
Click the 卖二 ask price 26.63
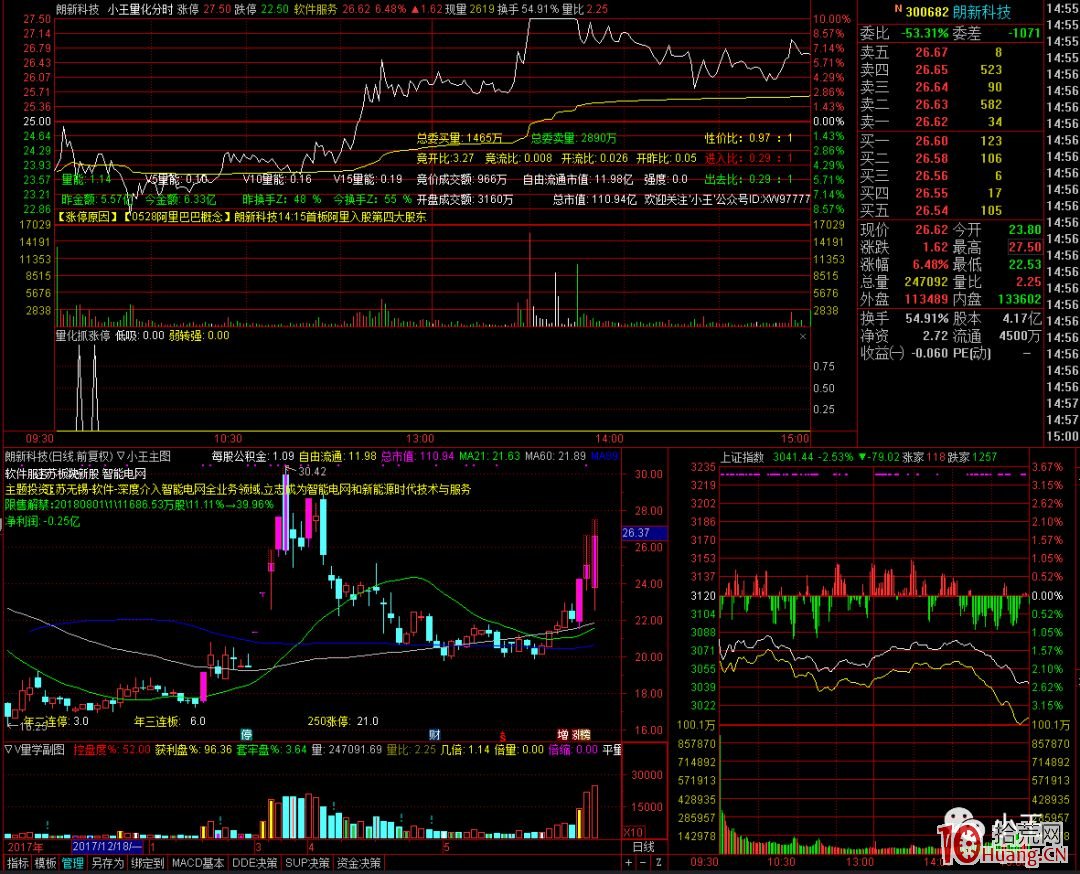coord(931,105)
